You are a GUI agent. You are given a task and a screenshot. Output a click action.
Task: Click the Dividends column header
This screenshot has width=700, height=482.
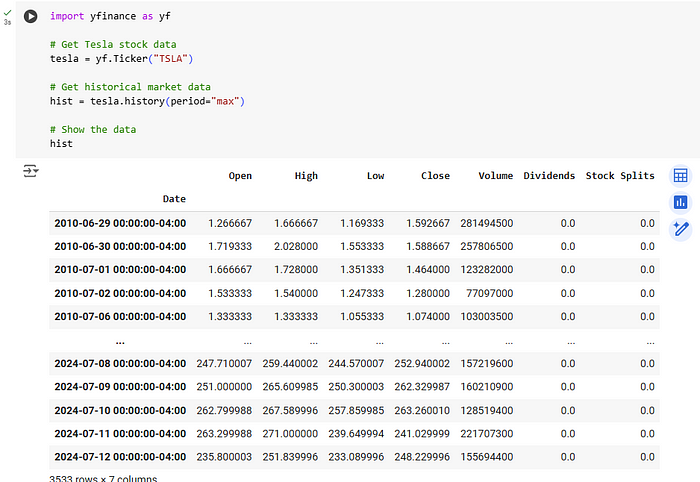(x=549, y=176)
